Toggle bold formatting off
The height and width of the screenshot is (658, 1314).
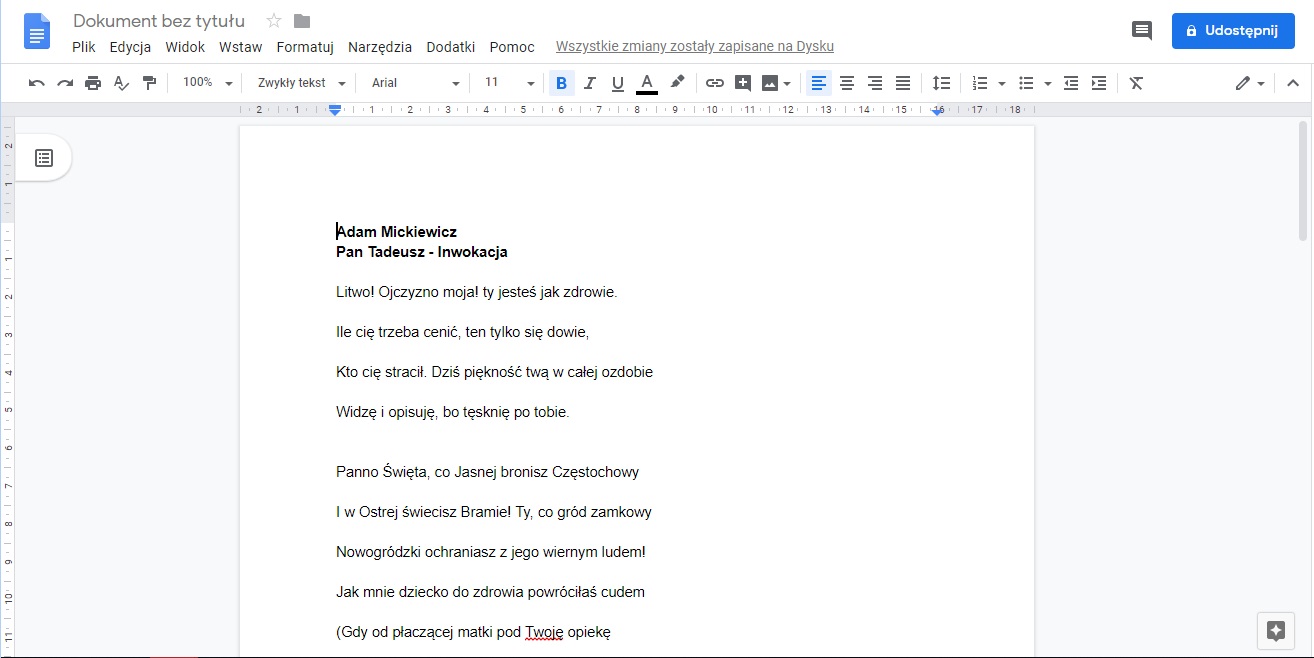pyautogui.click(x=561, y=83)
